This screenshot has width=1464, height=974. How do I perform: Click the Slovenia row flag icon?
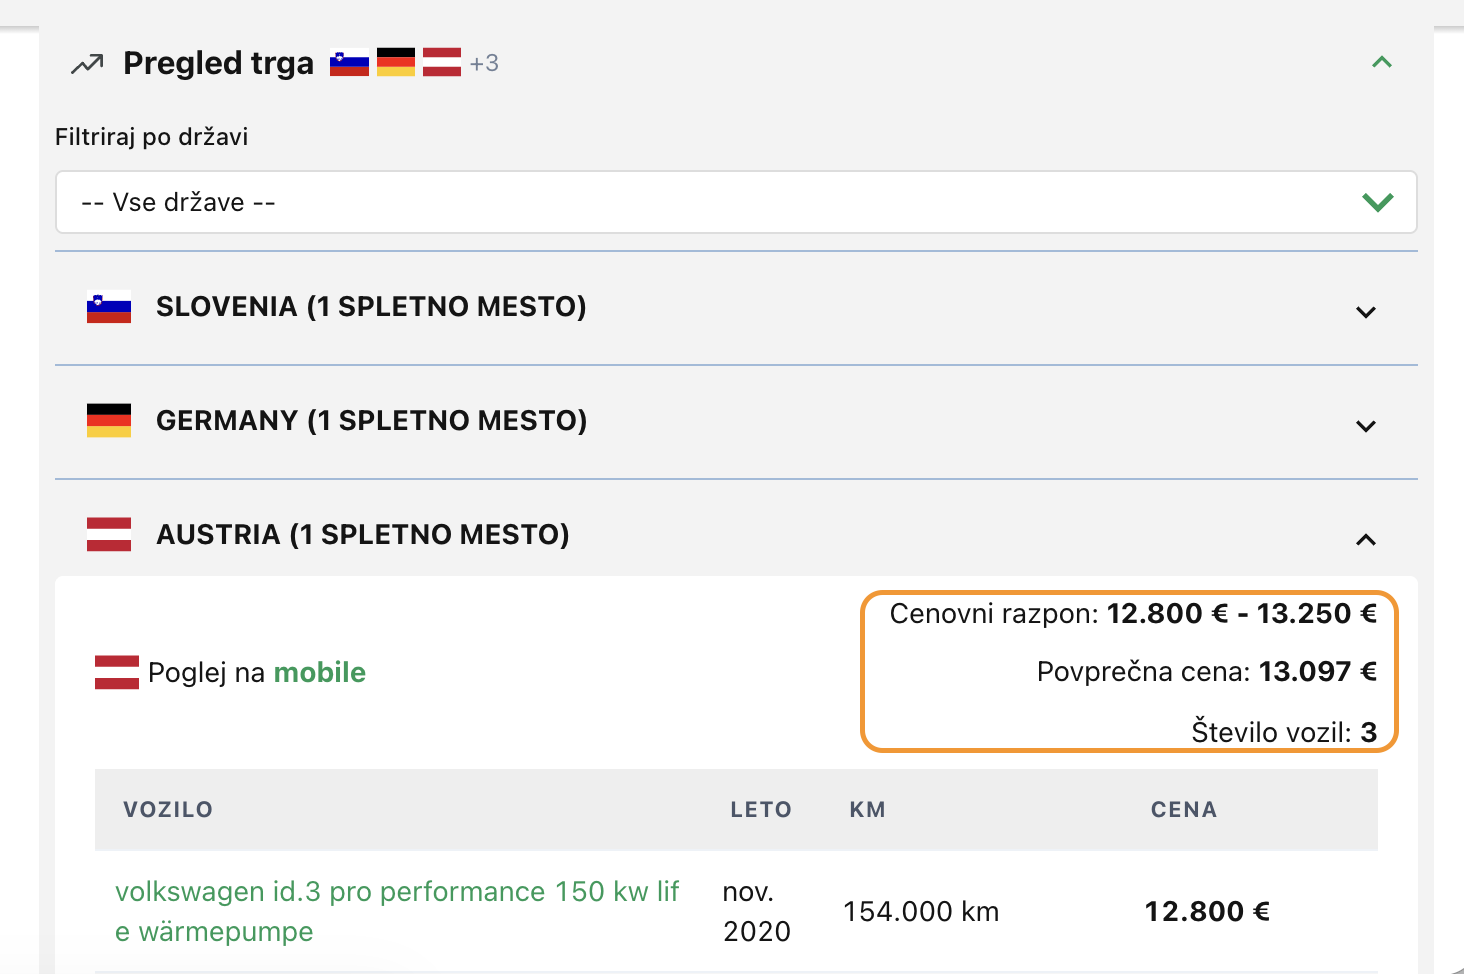tap(109, 307)
